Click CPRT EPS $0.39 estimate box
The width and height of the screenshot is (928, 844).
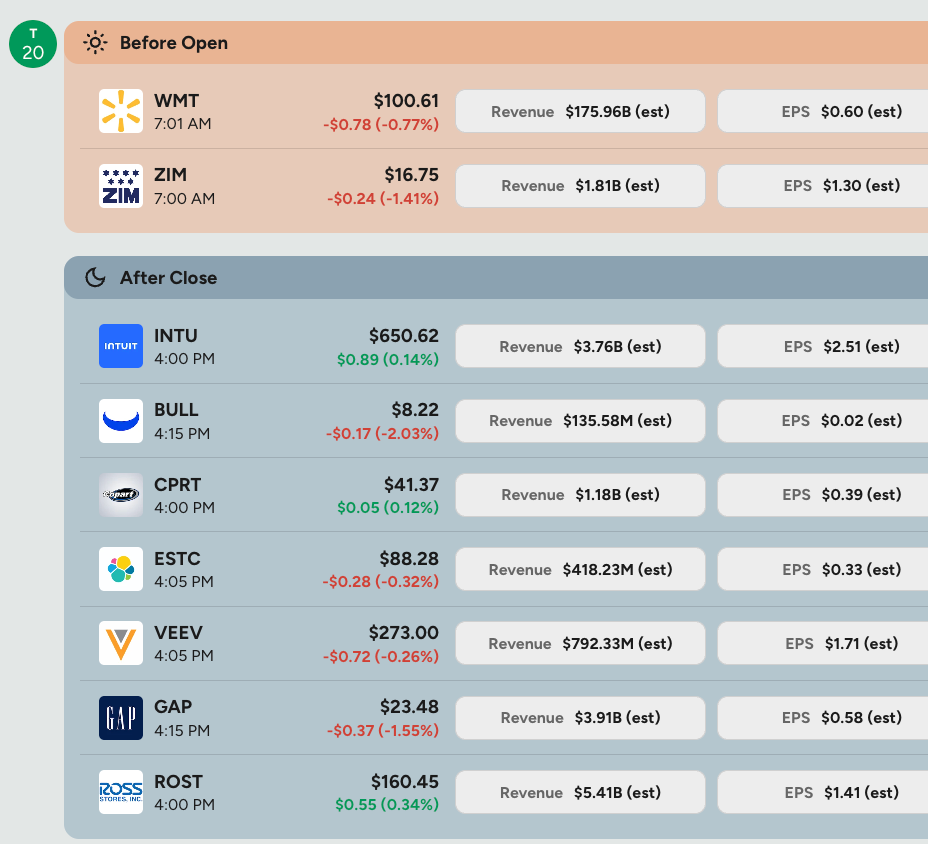tap(823, 495)
